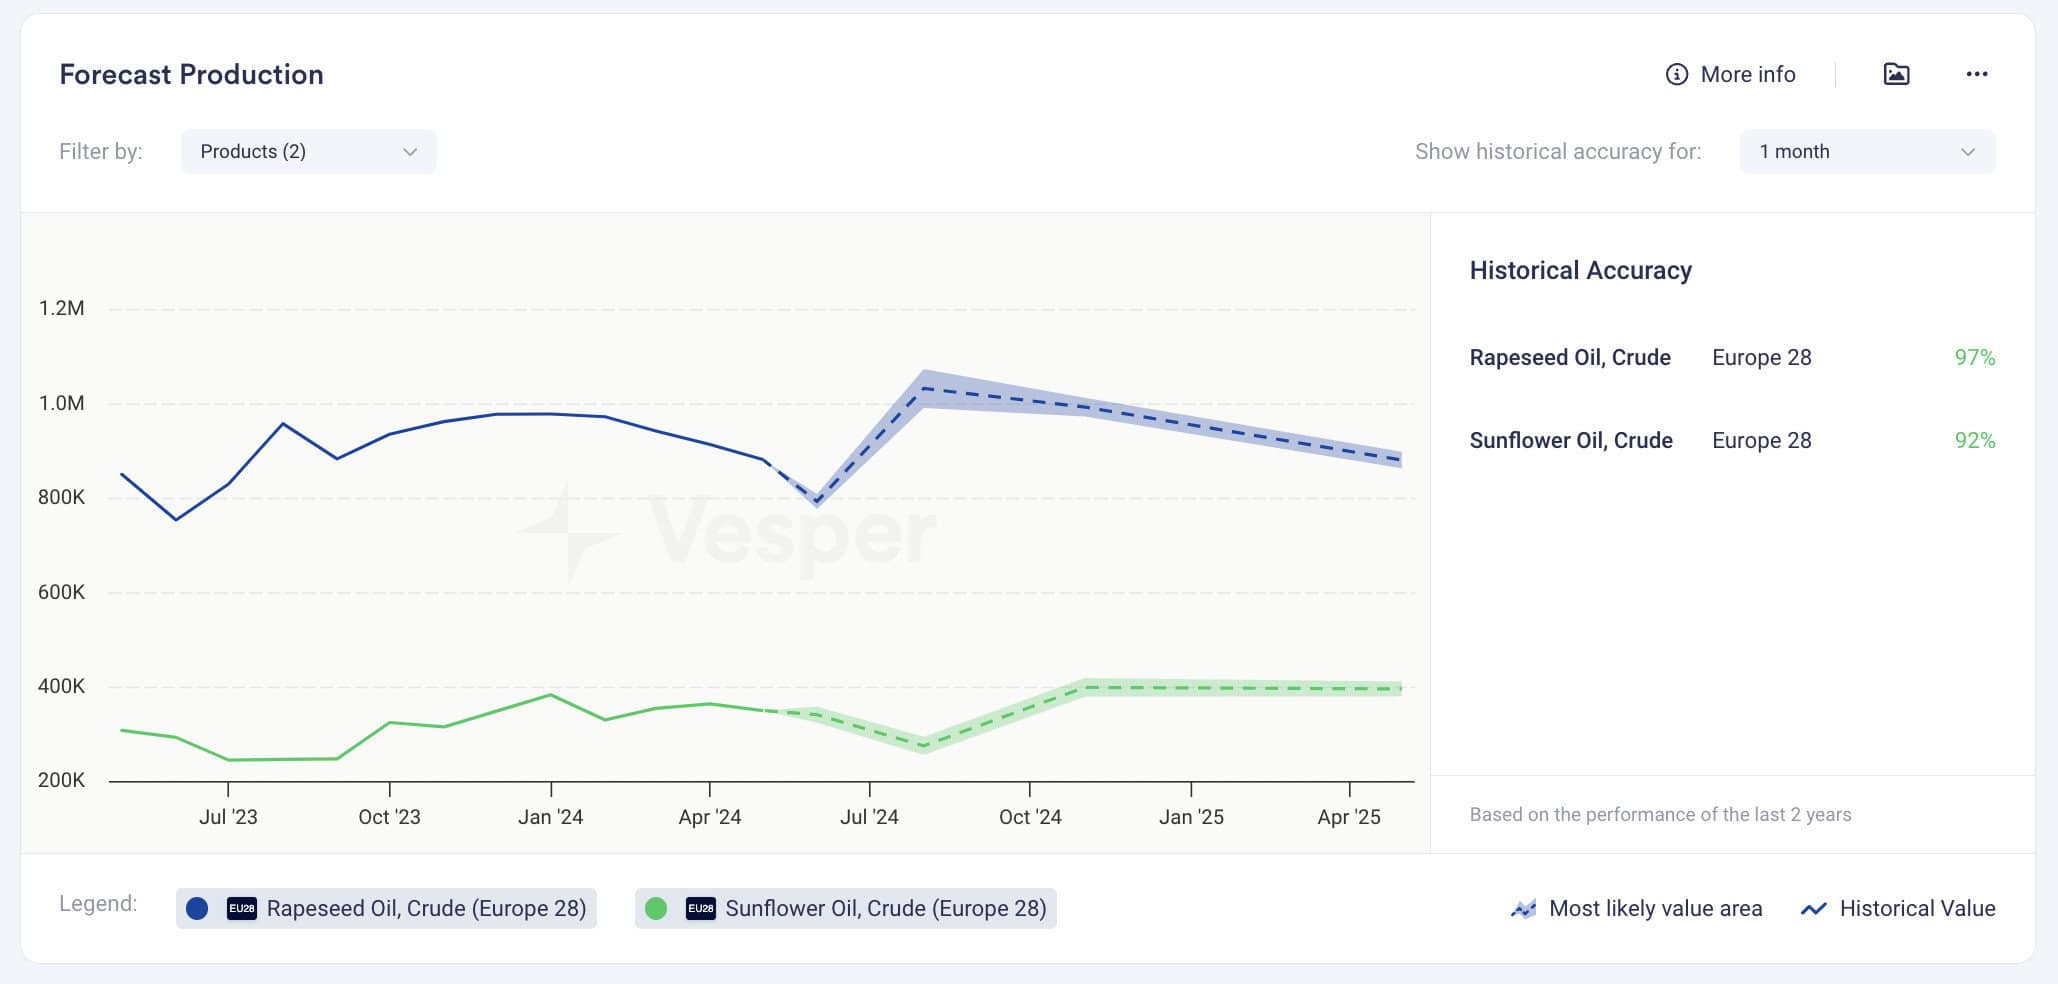Toggle Rapeseed Oil, Crude series in legend
Image resolution: width=2058 pixels, height=984 pixels.
[386, 908]
